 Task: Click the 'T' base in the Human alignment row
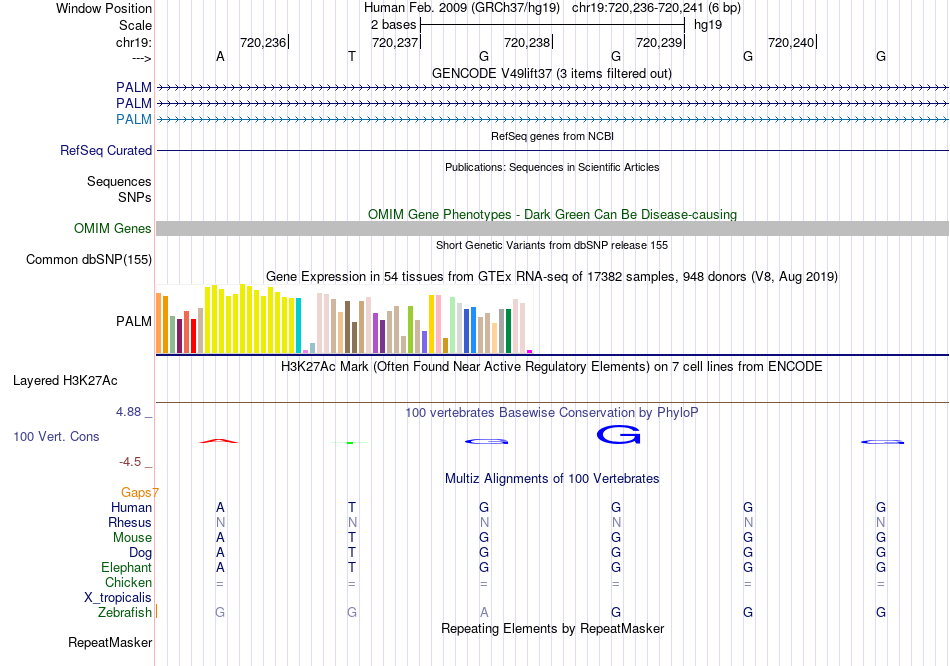352,507
